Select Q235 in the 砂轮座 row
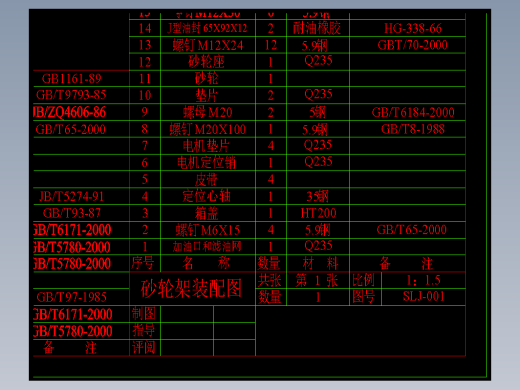 (x=318, y=60)
